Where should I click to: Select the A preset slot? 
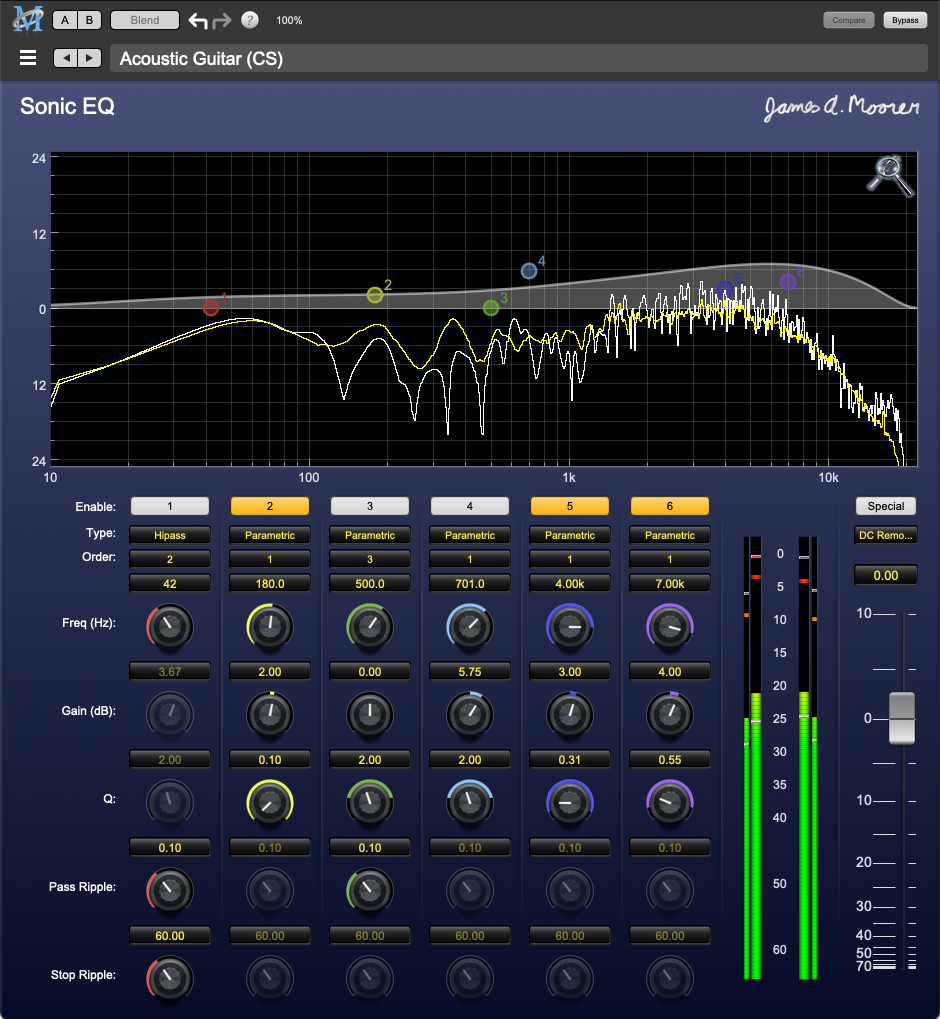pos(65,20)
